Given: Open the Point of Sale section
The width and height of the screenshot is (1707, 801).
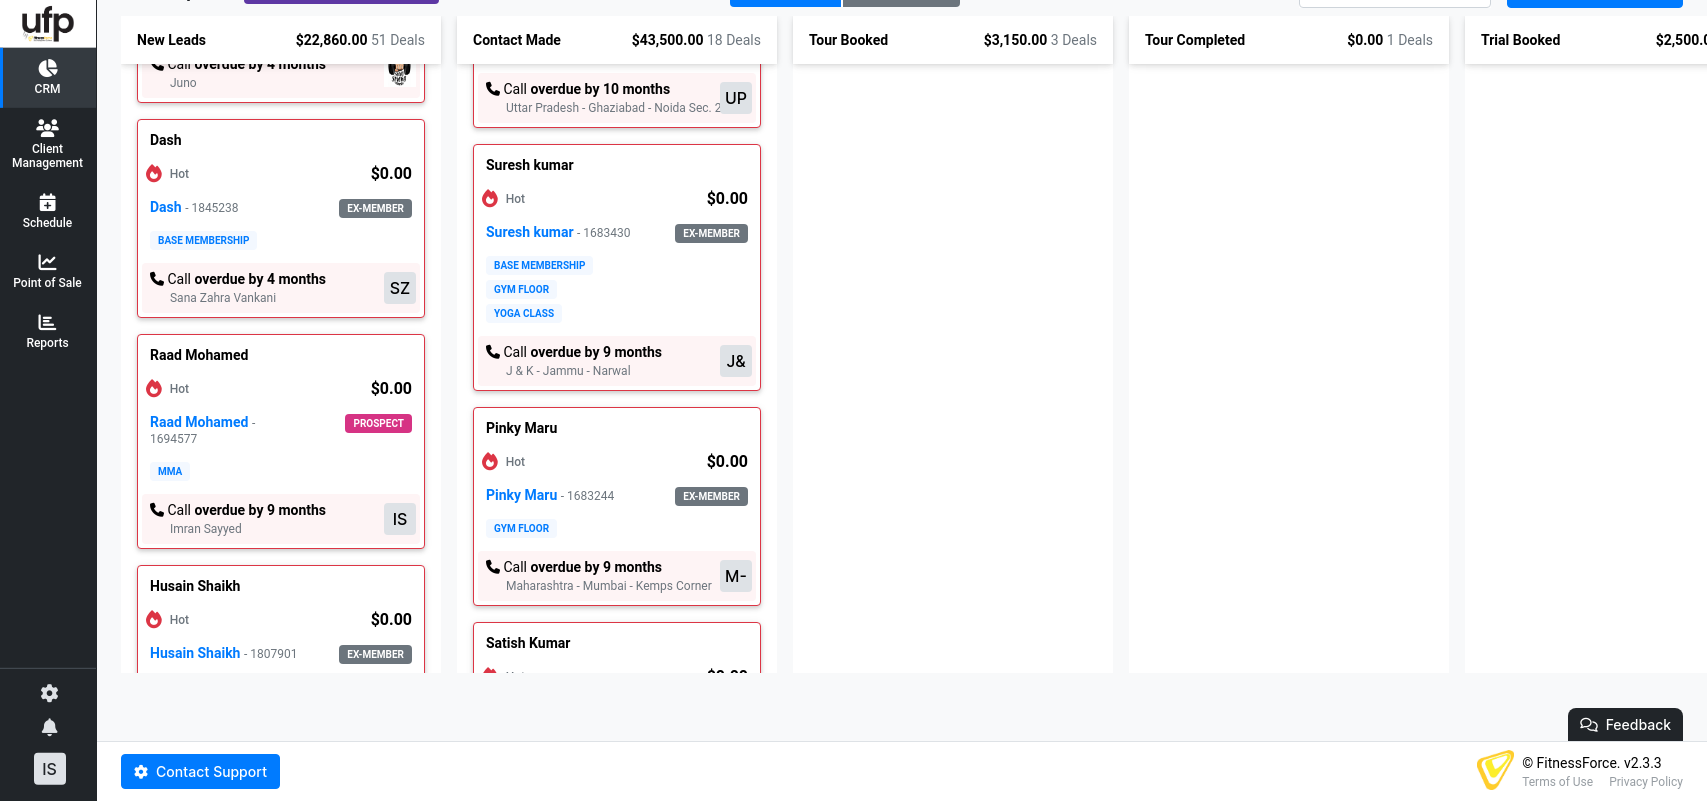Looking at the screenshot, I should 48,262.
